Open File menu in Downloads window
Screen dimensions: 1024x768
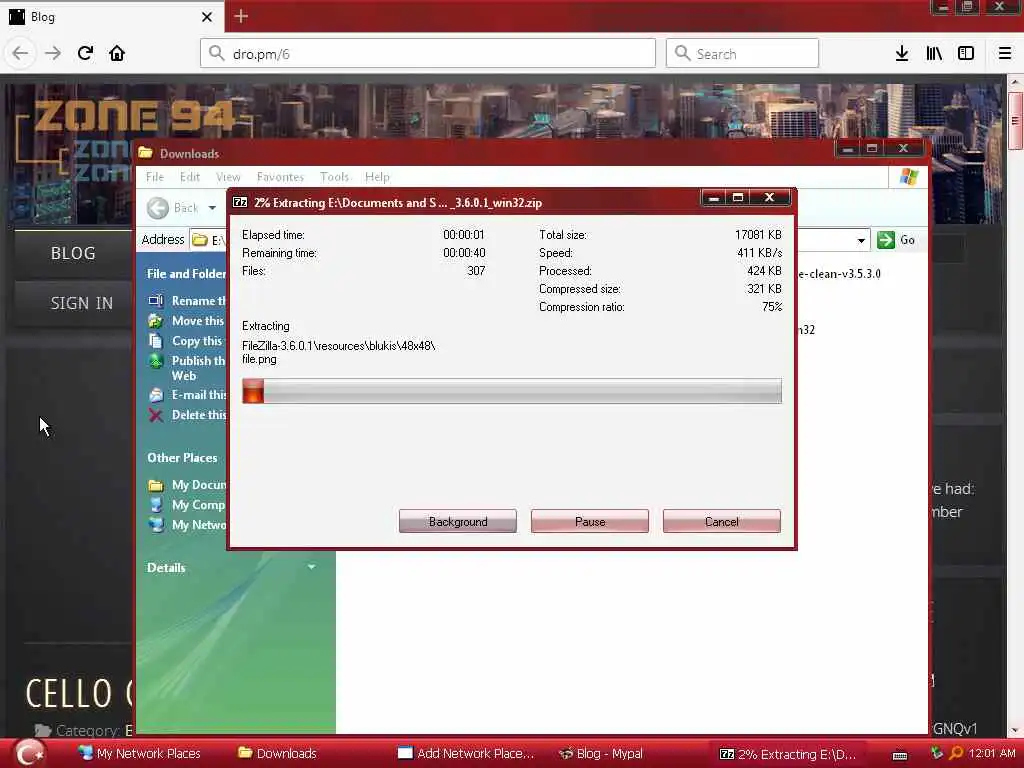point(155,177)
